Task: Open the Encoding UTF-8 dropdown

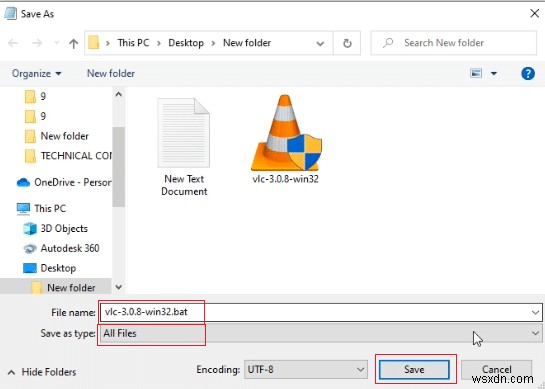Action: pyautogui.click(x=306, y=369)
